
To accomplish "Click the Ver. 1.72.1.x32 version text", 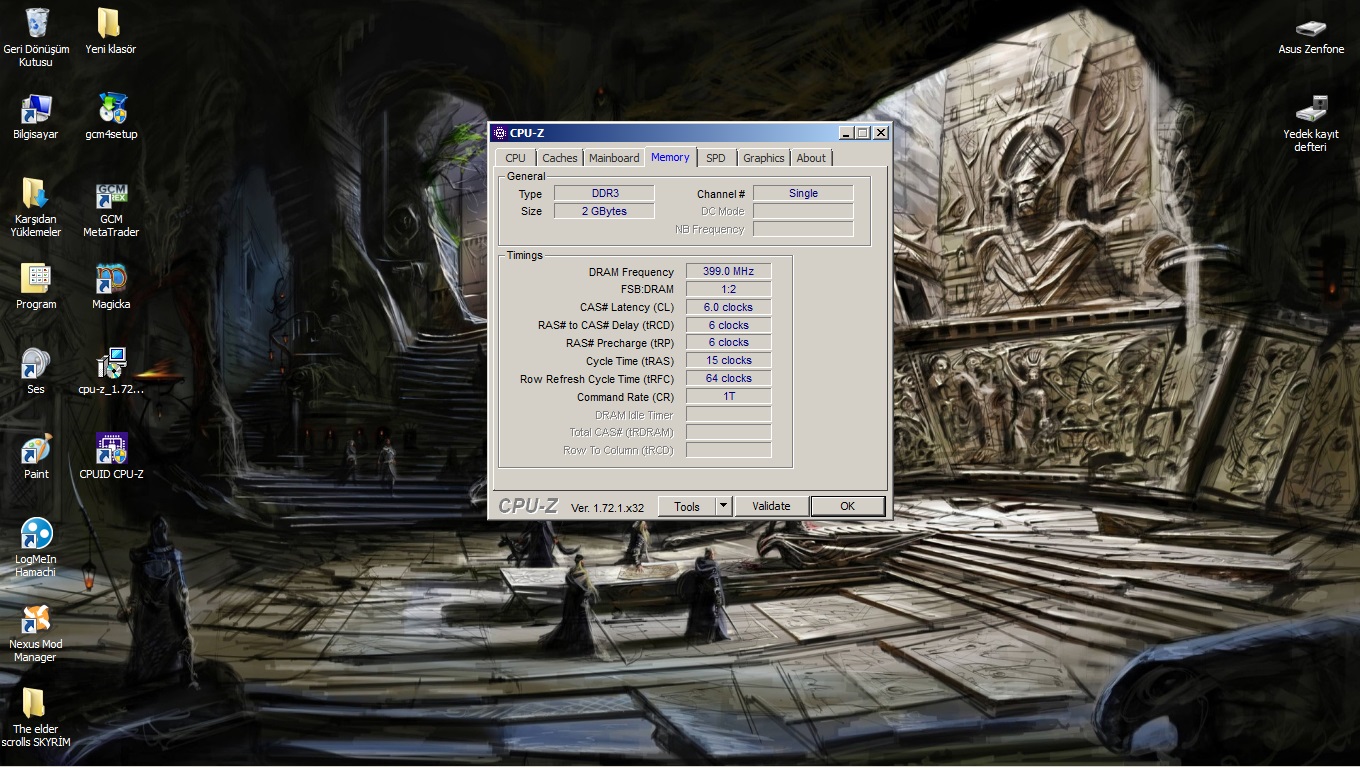I will click(x=607, y=508).
